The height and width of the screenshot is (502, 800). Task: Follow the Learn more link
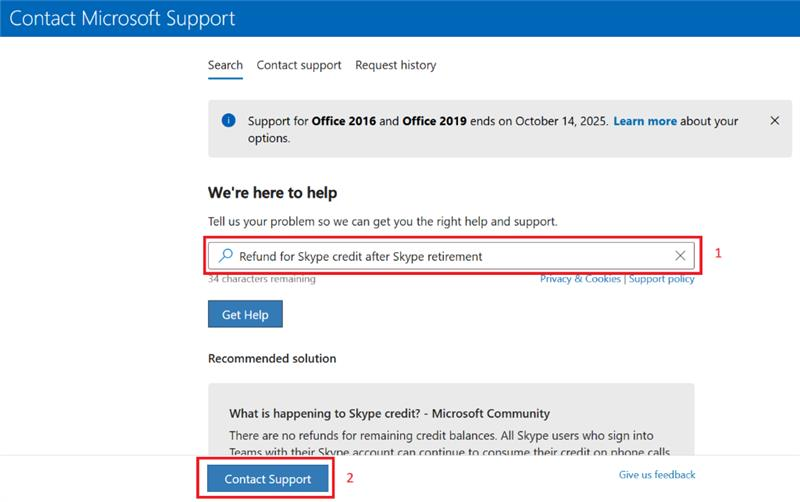(x=645, y=121)
